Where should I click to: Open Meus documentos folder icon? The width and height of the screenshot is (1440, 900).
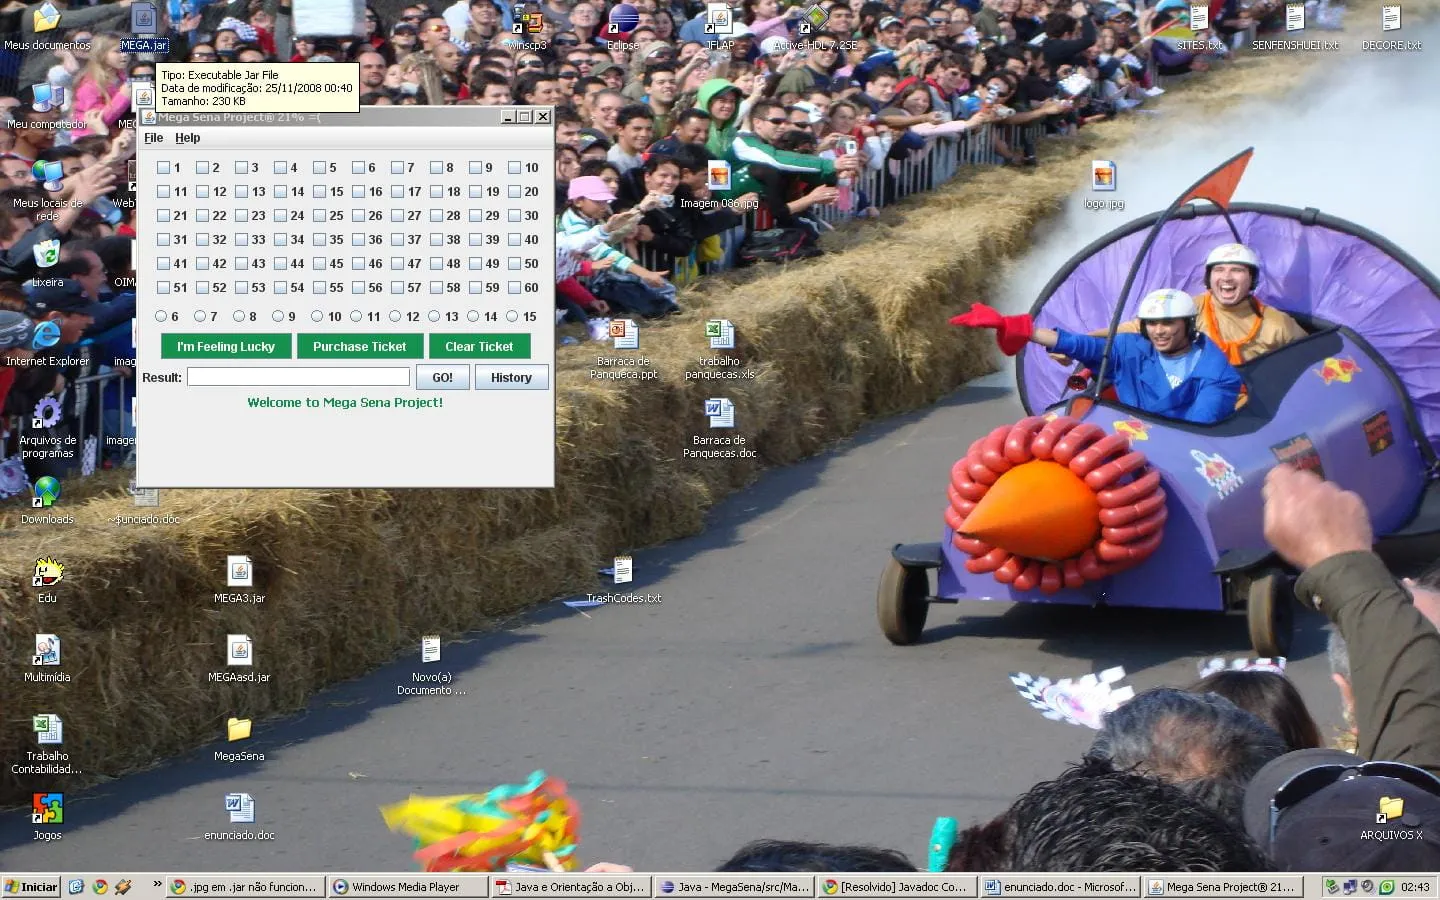pos(47,27)
